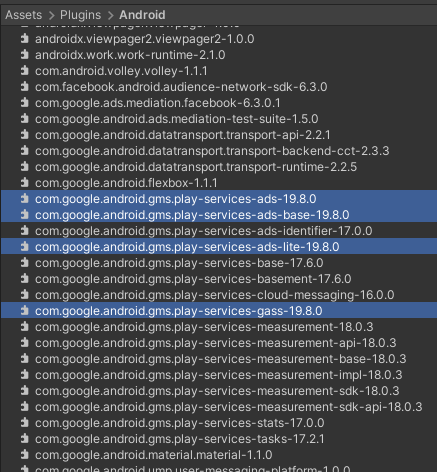Select play-services-measurement-sdk-18.0.3 file name
Screen dimensions: 437x472
[x=217, y=391]
